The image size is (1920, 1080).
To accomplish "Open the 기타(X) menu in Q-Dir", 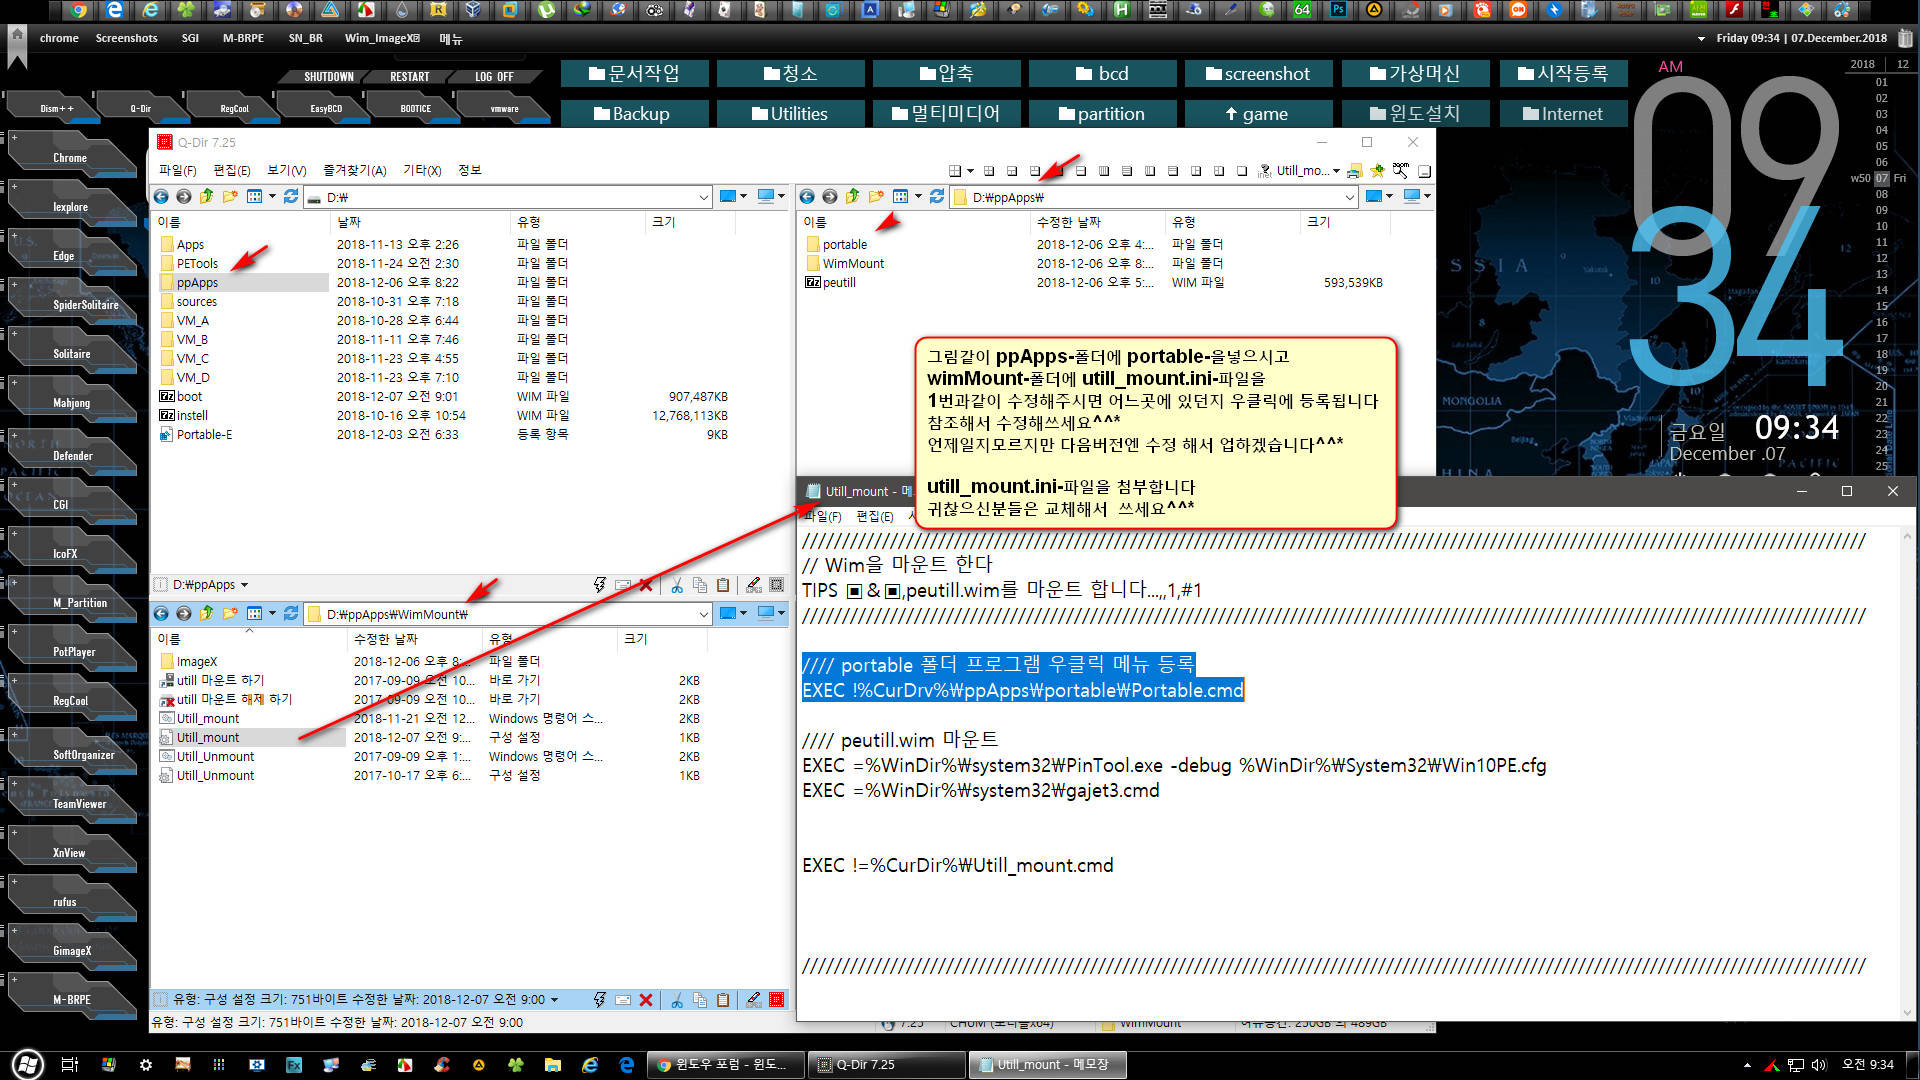I will [x=422, y=170].
